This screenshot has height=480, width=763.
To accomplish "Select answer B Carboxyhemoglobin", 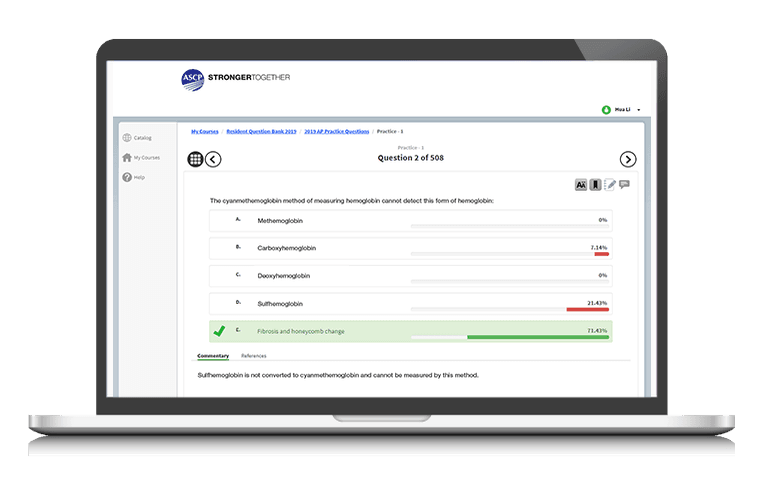I will [x=287, y=247].
